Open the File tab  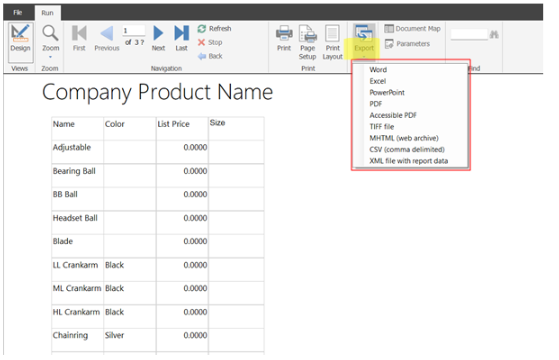(18, 13)
